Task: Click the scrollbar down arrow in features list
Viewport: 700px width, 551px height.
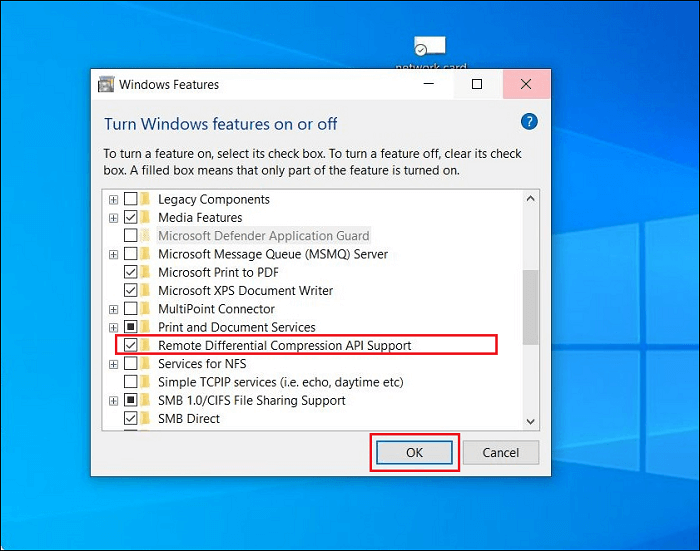Action: [530, 422]
